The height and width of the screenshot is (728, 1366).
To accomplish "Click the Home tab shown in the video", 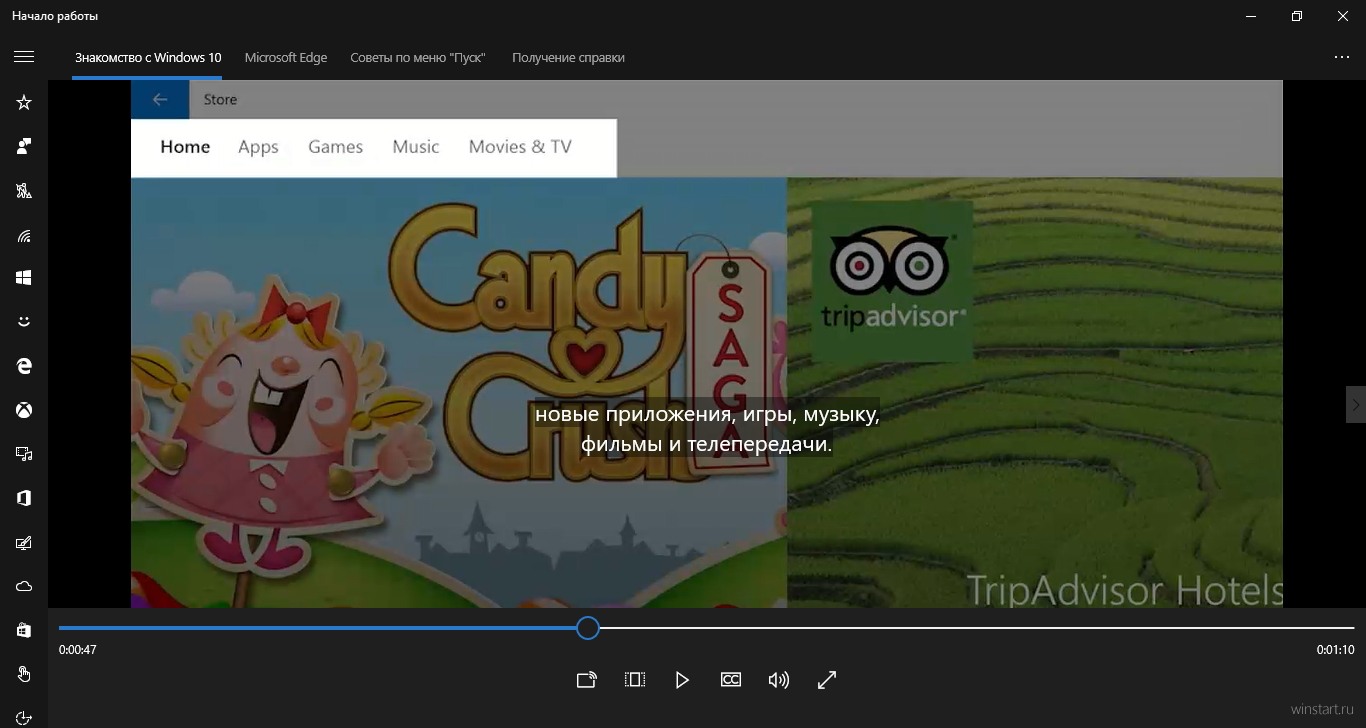I will [x=185, y=147].
